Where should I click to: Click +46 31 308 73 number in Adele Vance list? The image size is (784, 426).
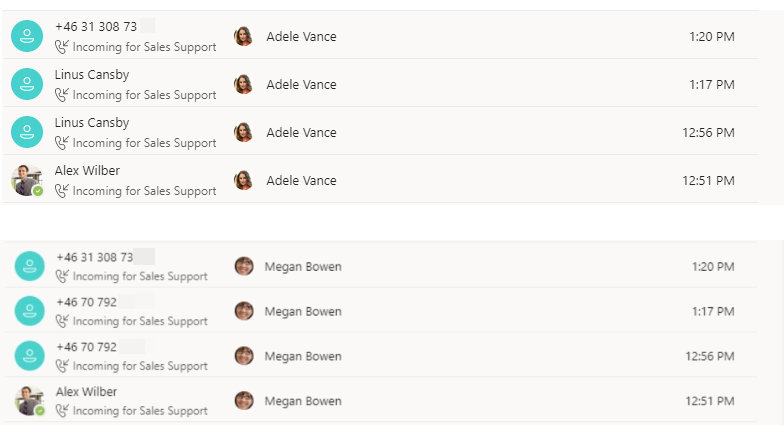(96, 26)
